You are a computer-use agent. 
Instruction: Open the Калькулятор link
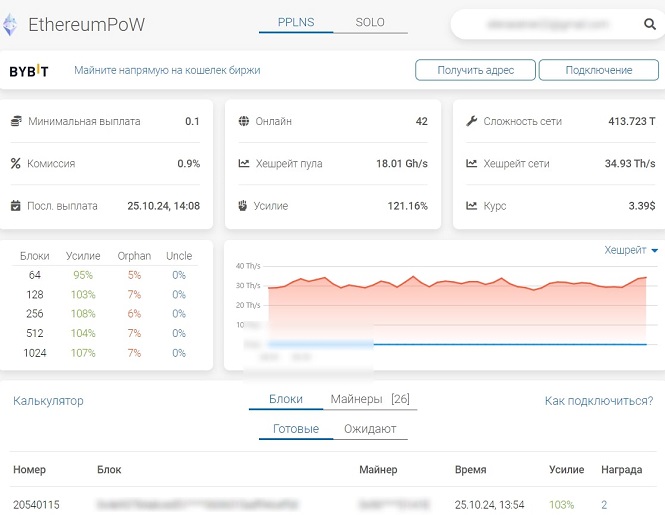click(x=48, y=401)
